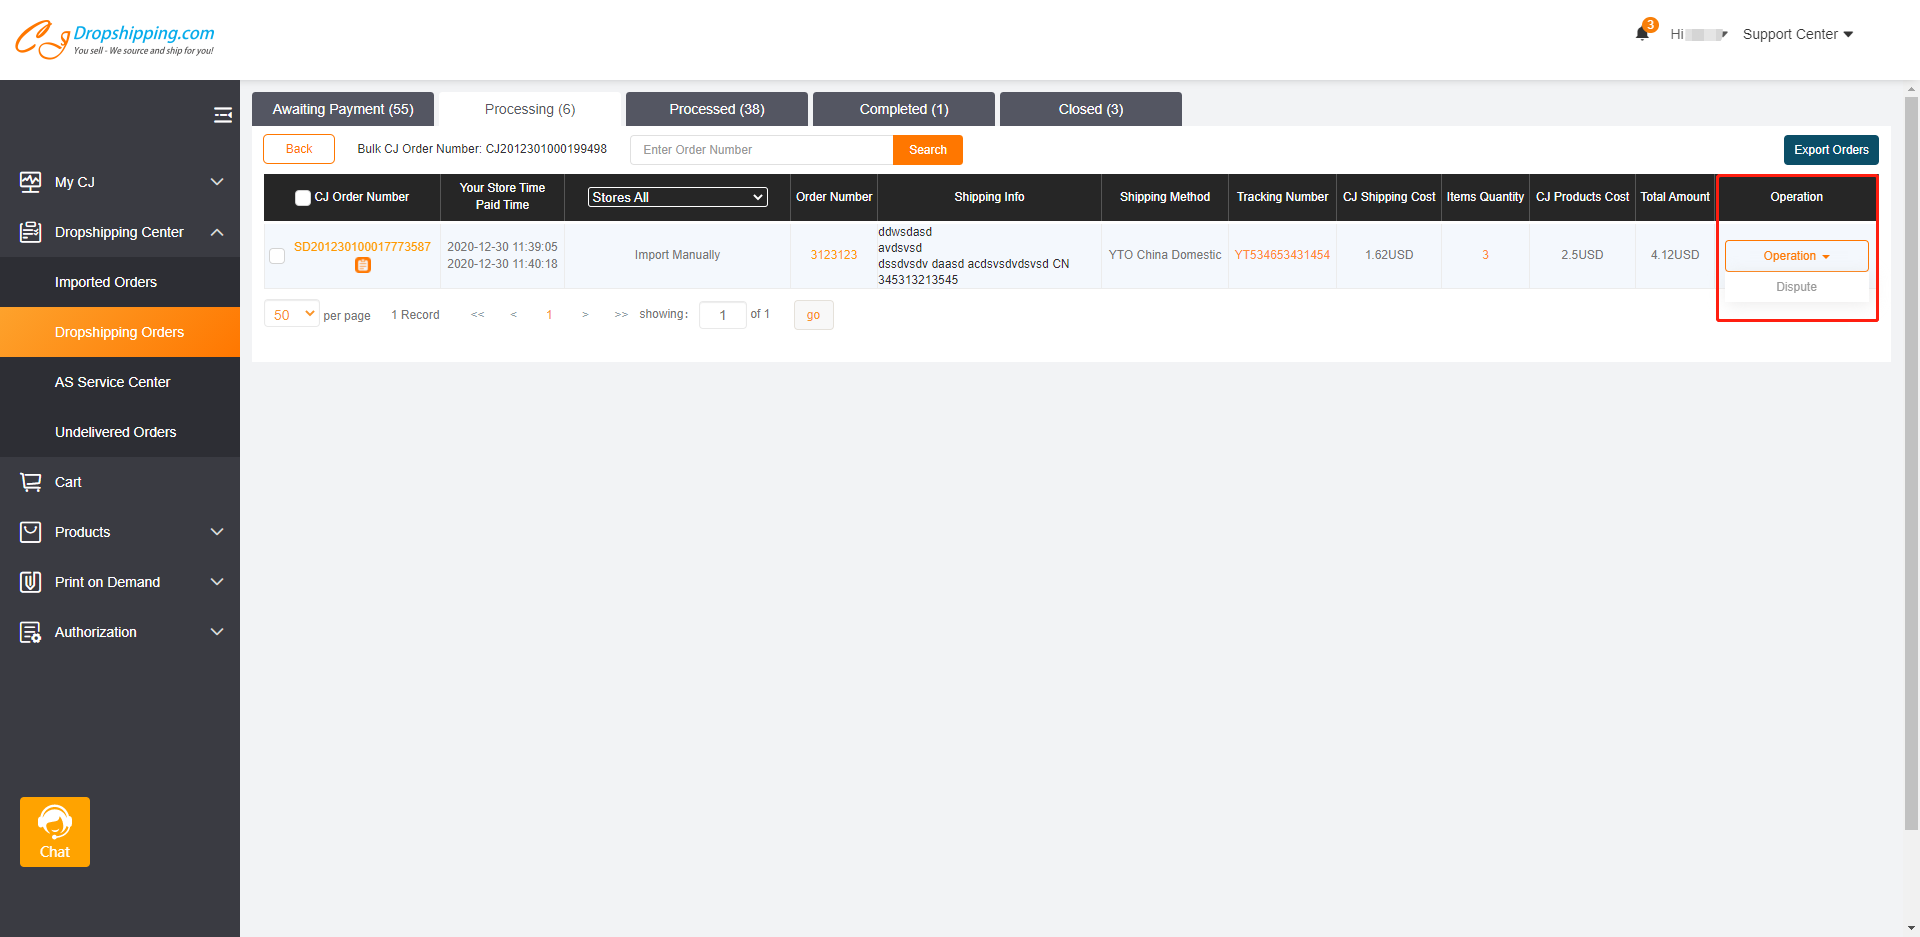1920x937 pixels.
Task: Expand the Operation dropdown for the order
Action: tap(1795, 256)
